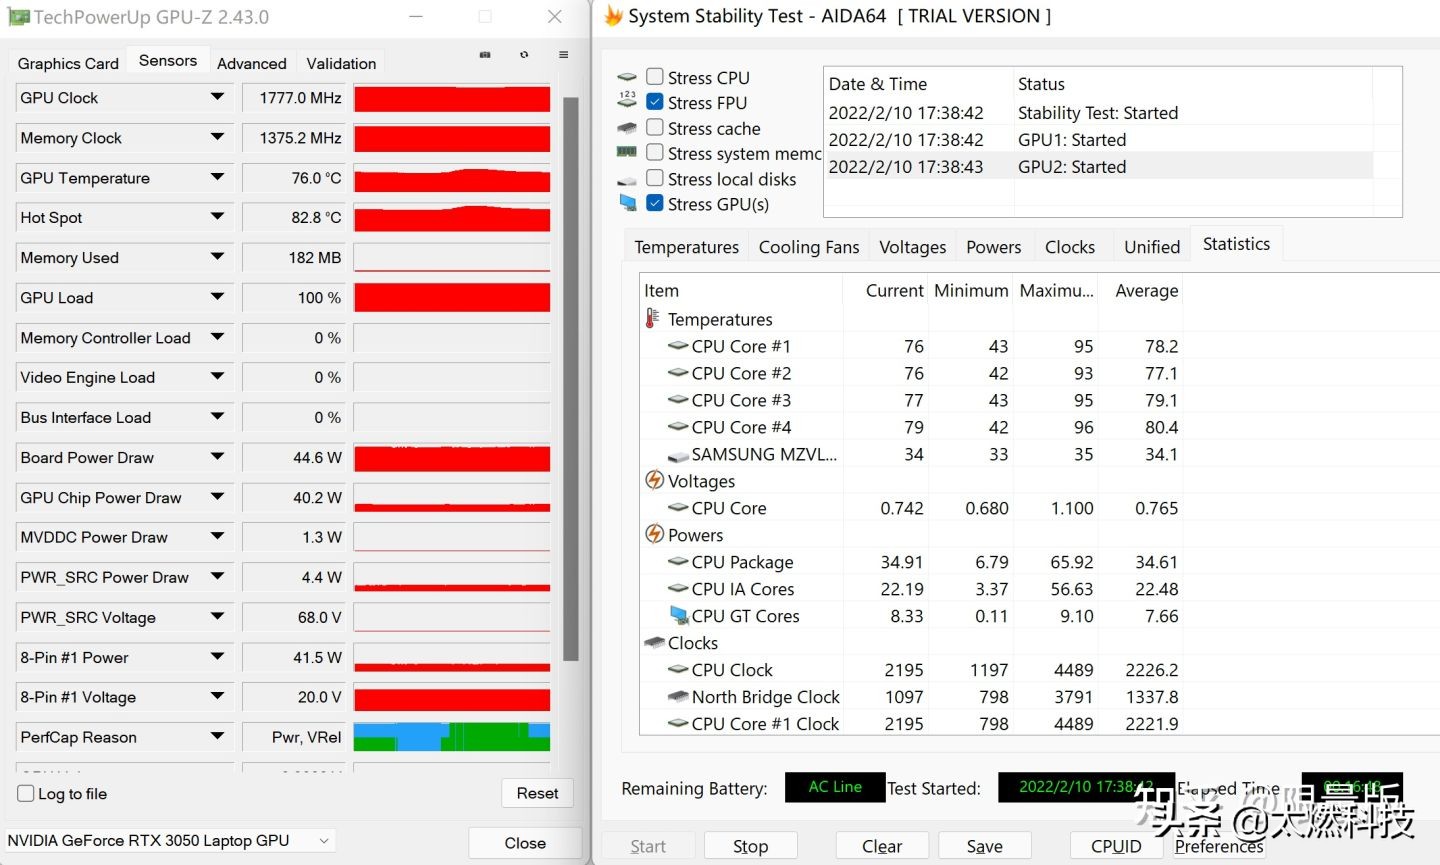Click the PerfCap Reason colored graph
Screen dimensions: 1440x865
click(452, 737)
